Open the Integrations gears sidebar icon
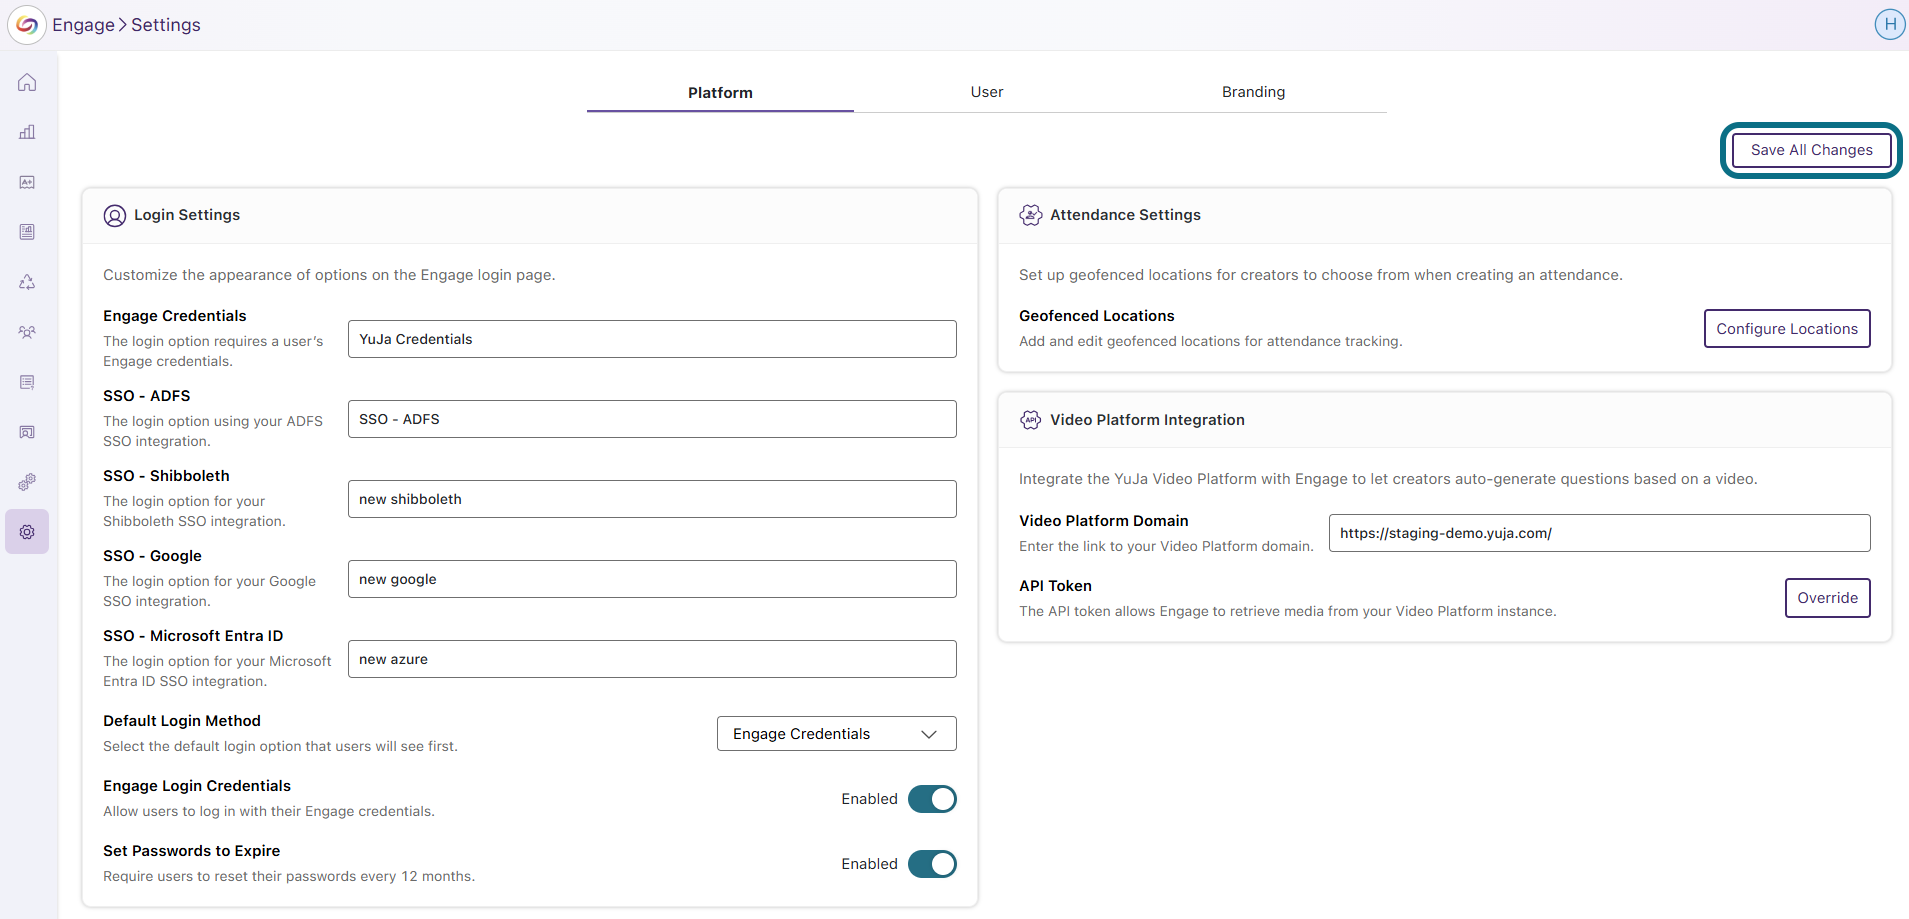 tap(27, 481)
